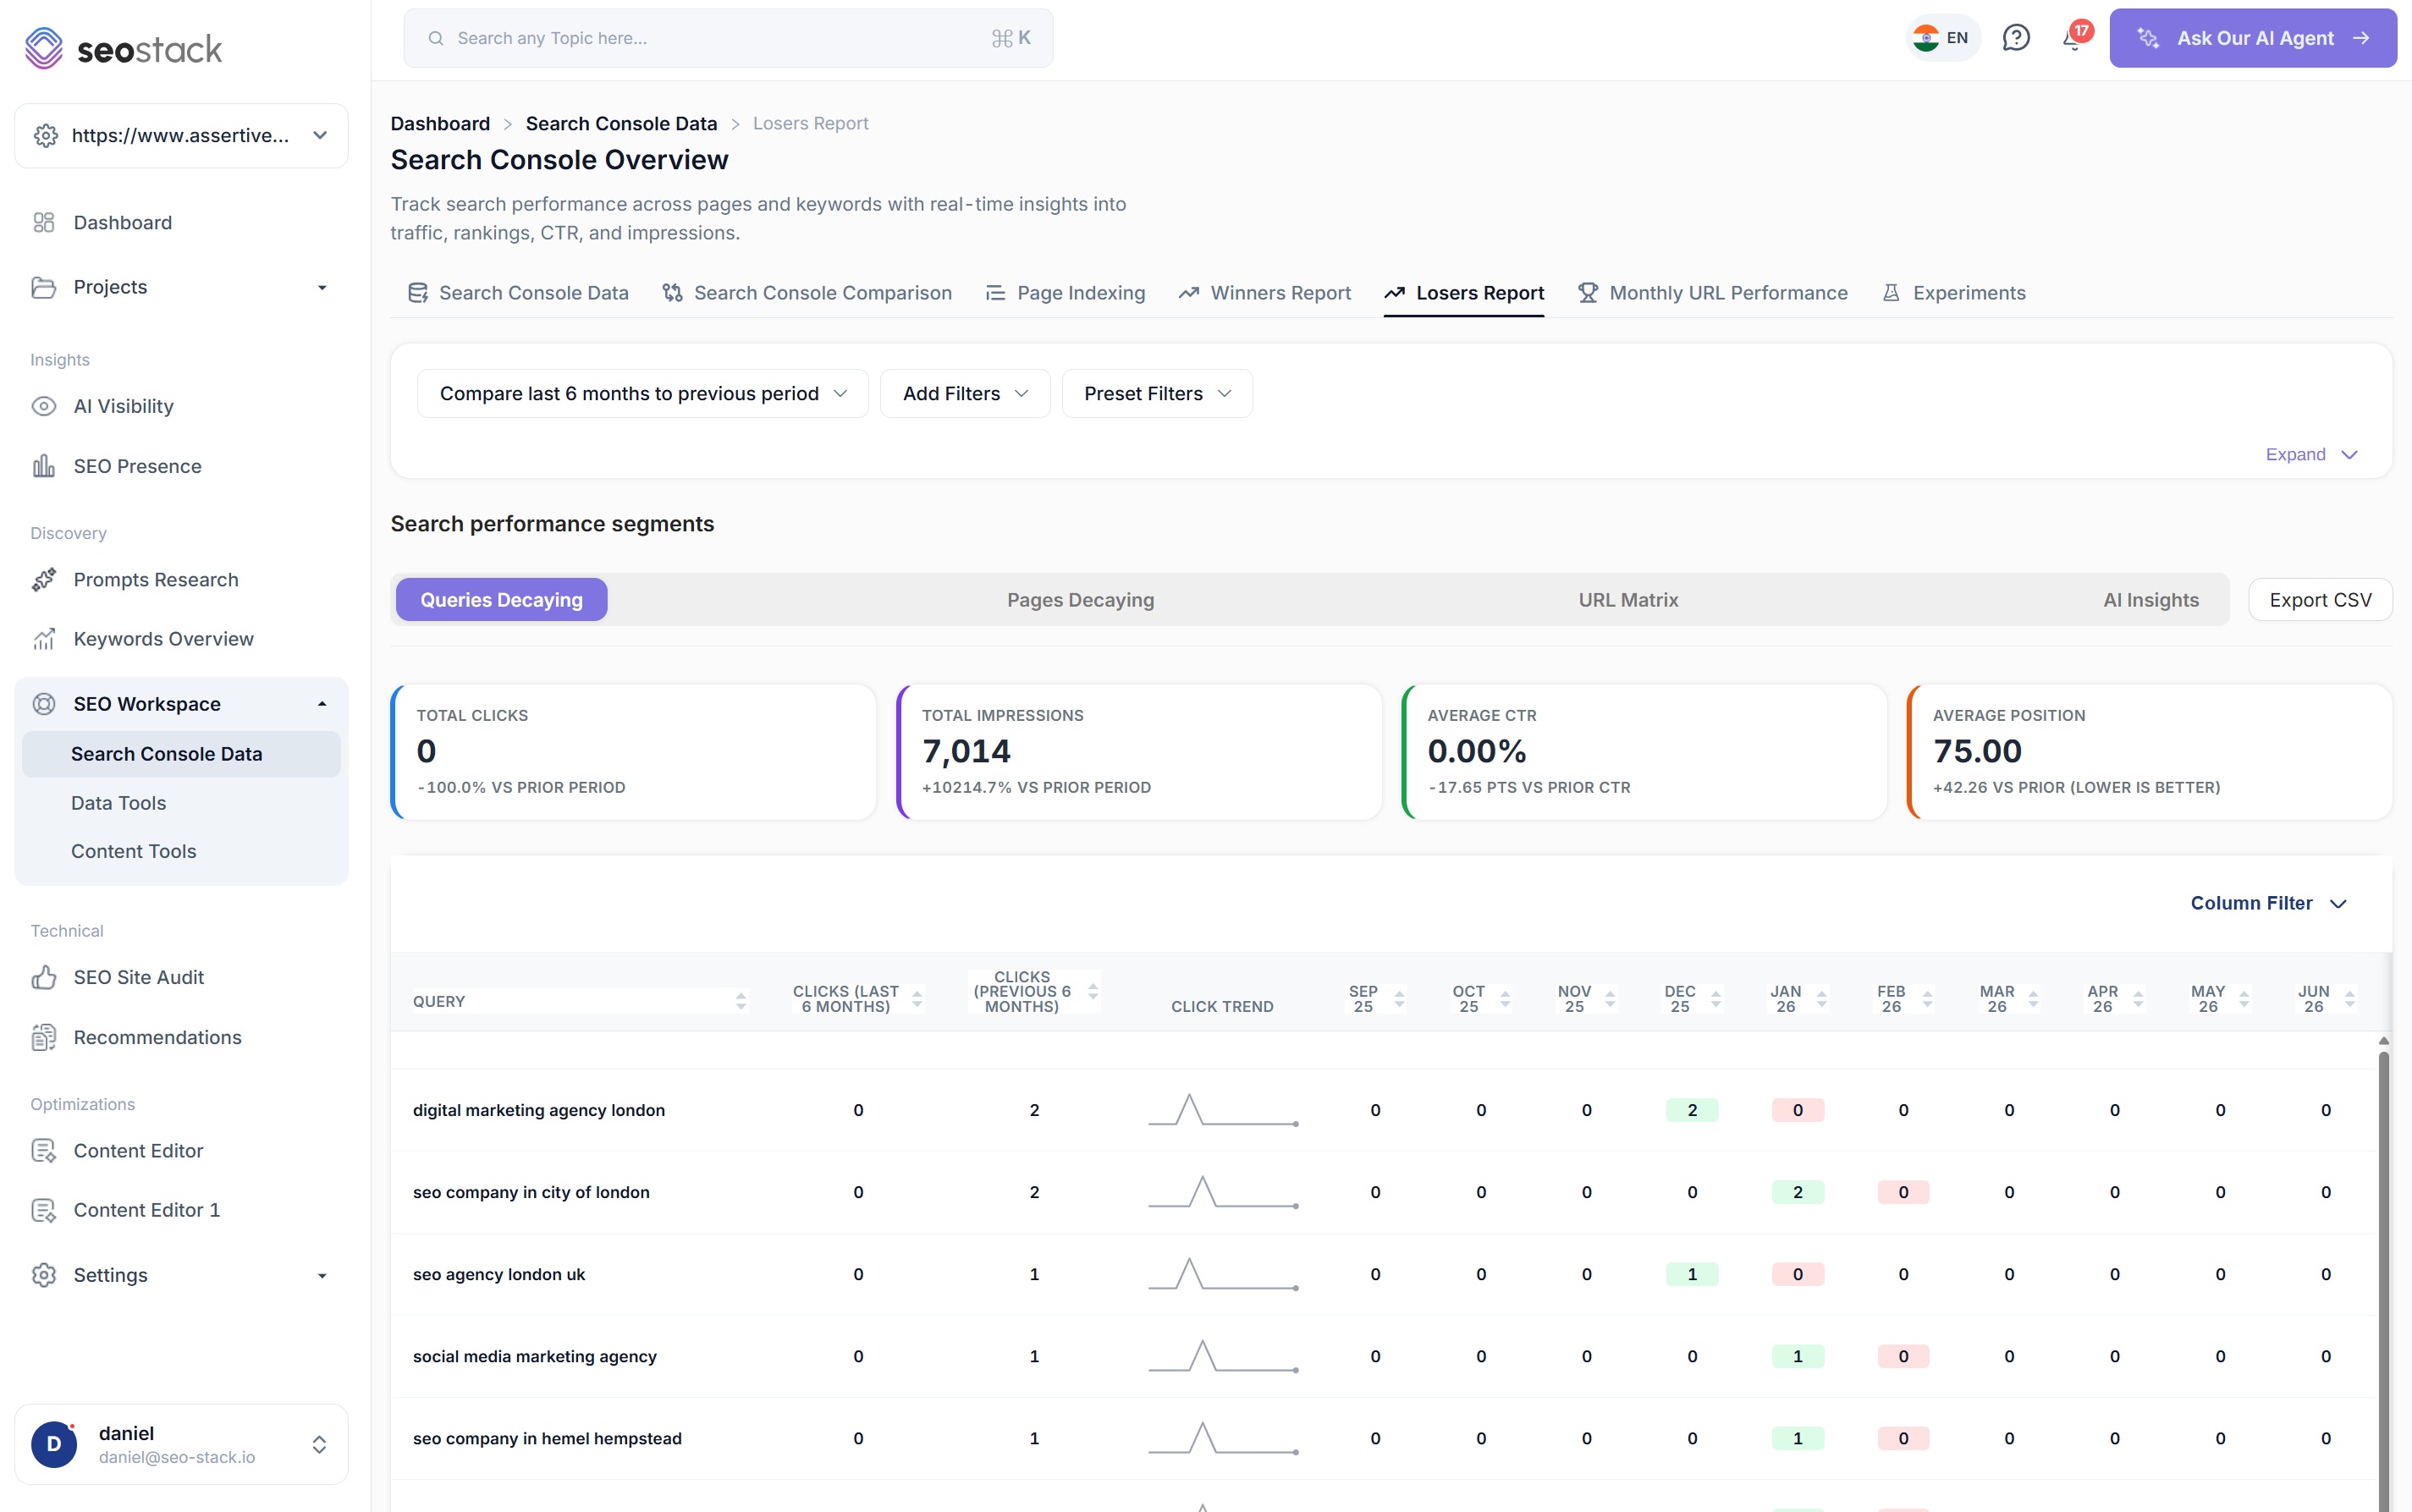This screenshot has height=1512, width=2412.
Task: Open the Preset Filters dropdown
Action: coord(1156,394)
